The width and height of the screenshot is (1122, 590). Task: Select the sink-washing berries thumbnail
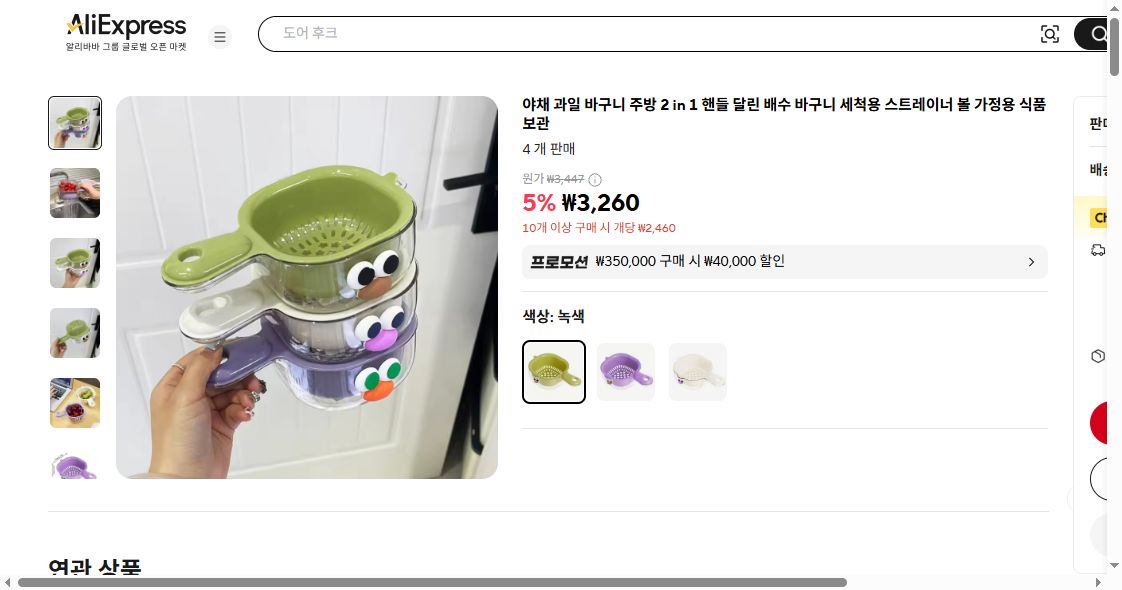point(74,193)
